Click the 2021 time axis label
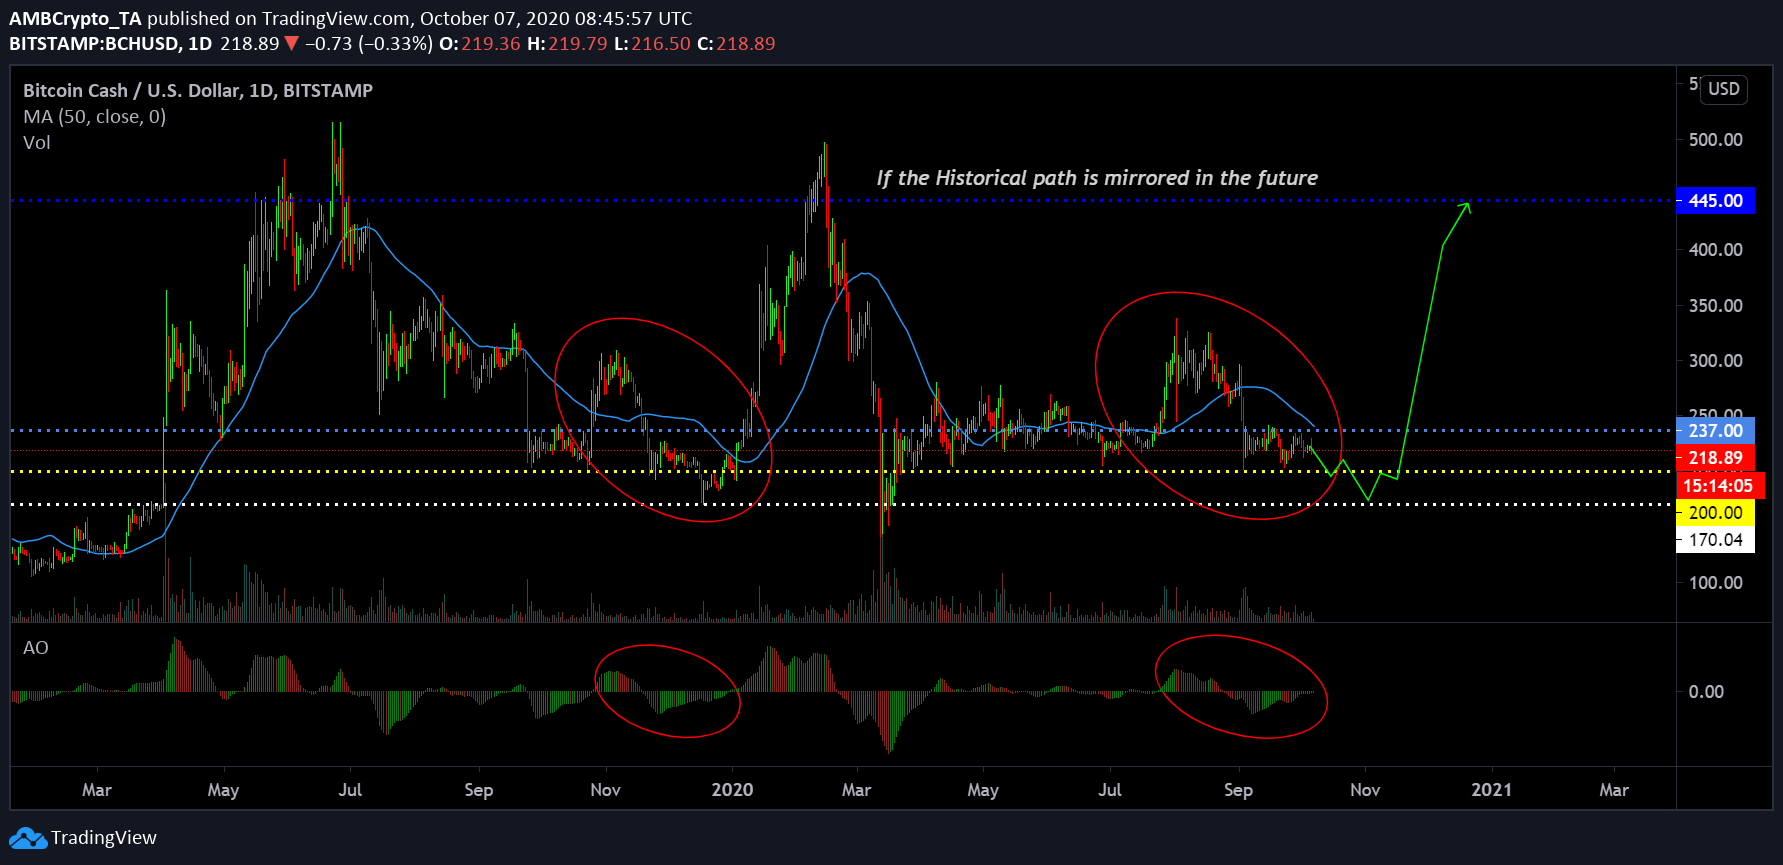Viewport: 1783px width, 865px height. tap(1492, 790)
